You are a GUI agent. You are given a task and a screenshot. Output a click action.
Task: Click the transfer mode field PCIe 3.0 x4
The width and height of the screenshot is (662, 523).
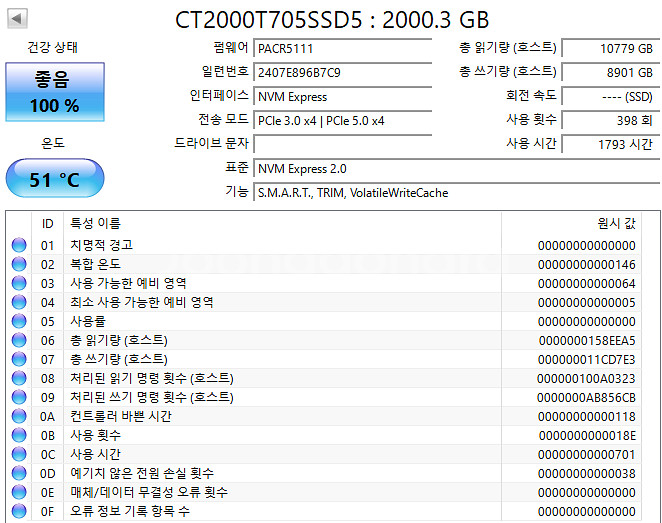point(342,121)
